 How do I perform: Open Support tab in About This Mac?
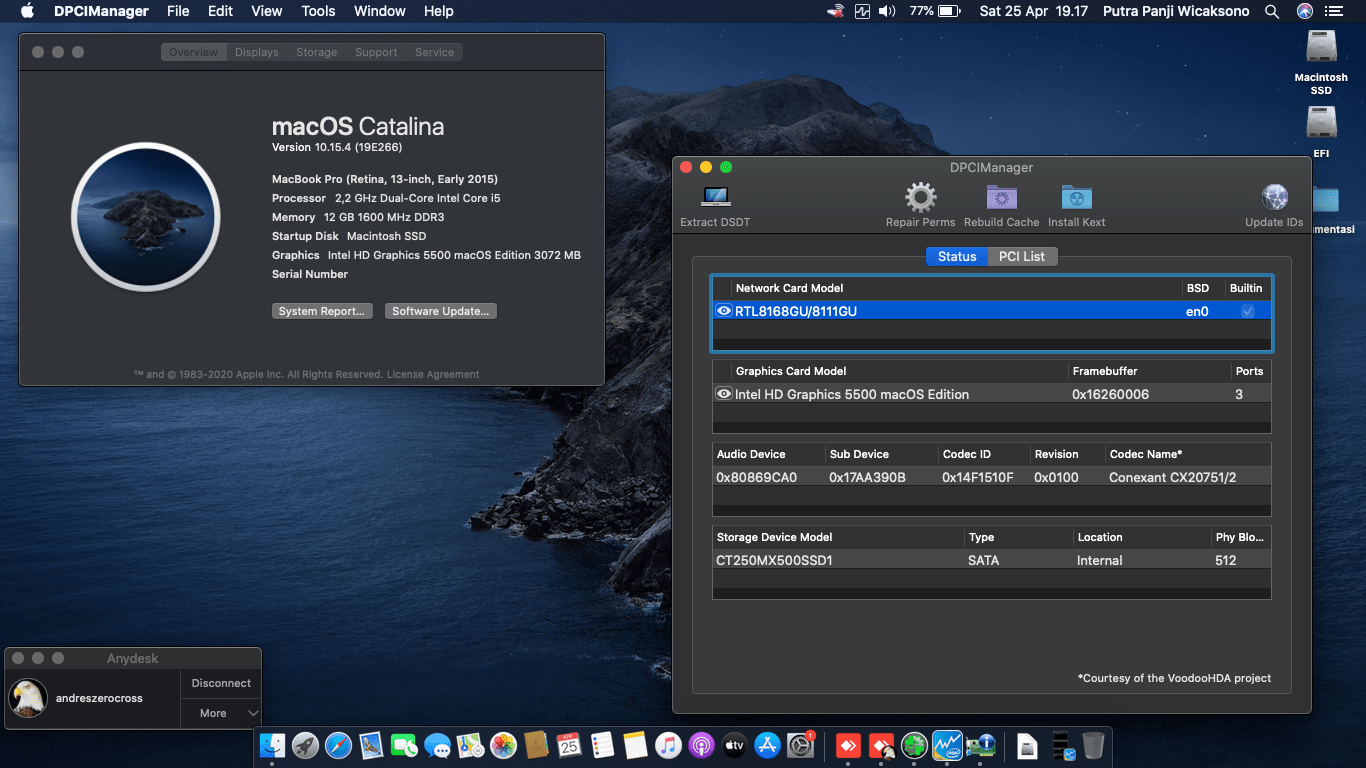[x=376, y=52]
